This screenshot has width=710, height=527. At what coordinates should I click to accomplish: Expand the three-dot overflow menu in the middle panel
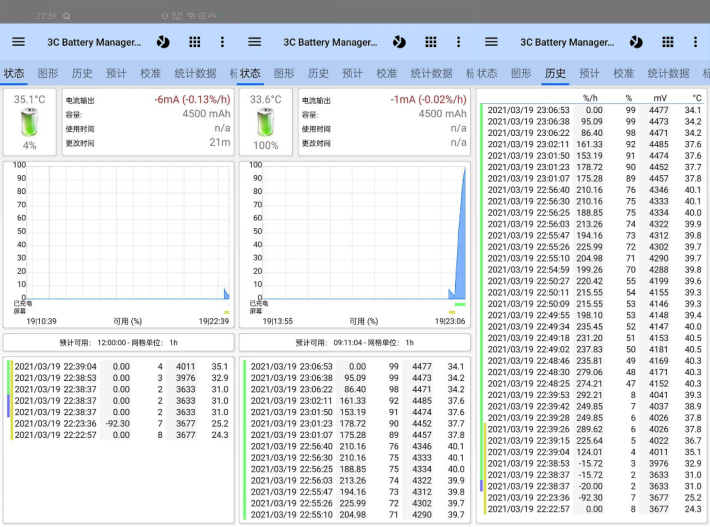click(x=458, y=42)
